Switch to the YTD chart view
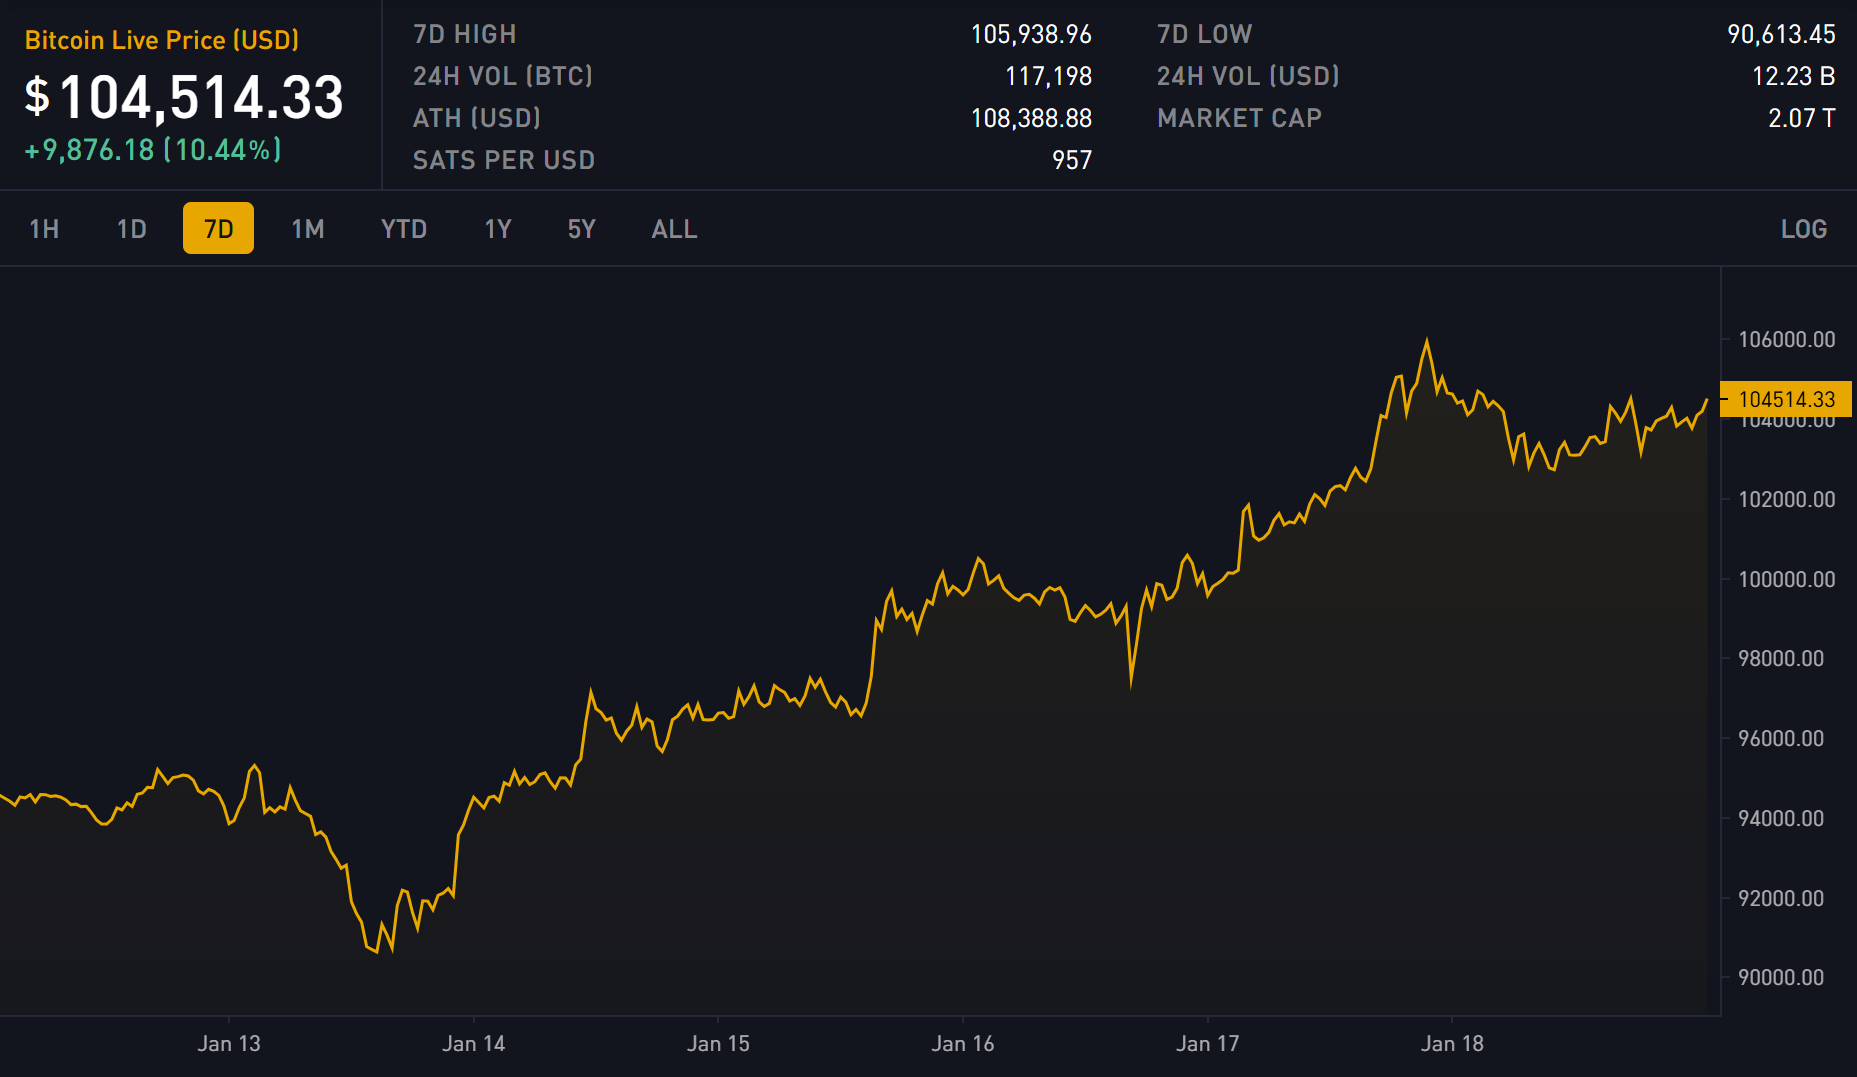1857x1077 pixels. [403, 229]
